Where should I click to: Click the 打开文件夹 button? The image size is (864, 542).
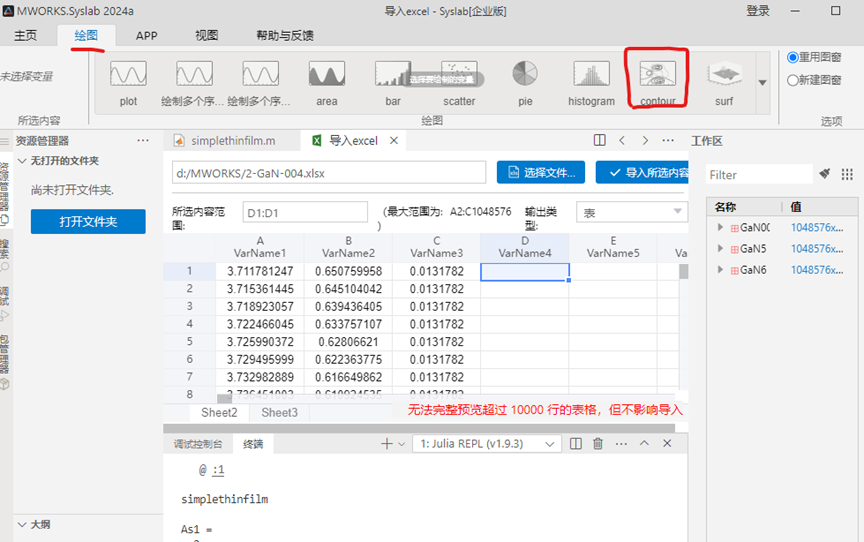tap(88, 221)
